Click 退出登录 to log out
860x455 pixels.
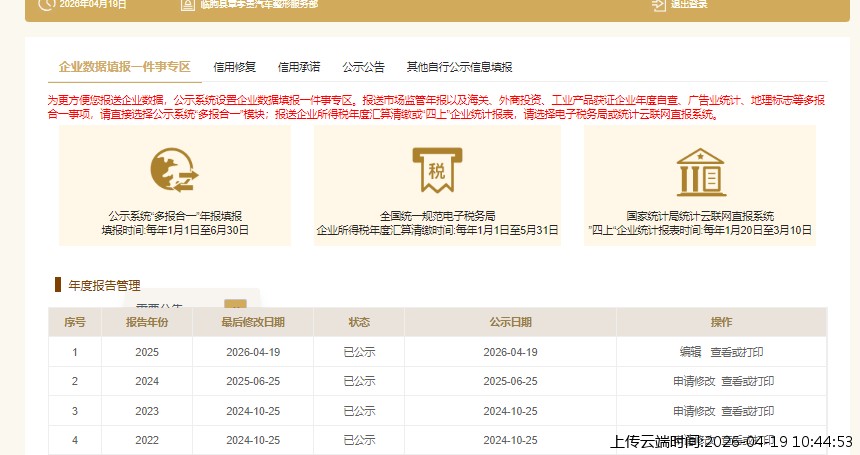(689, 4)
